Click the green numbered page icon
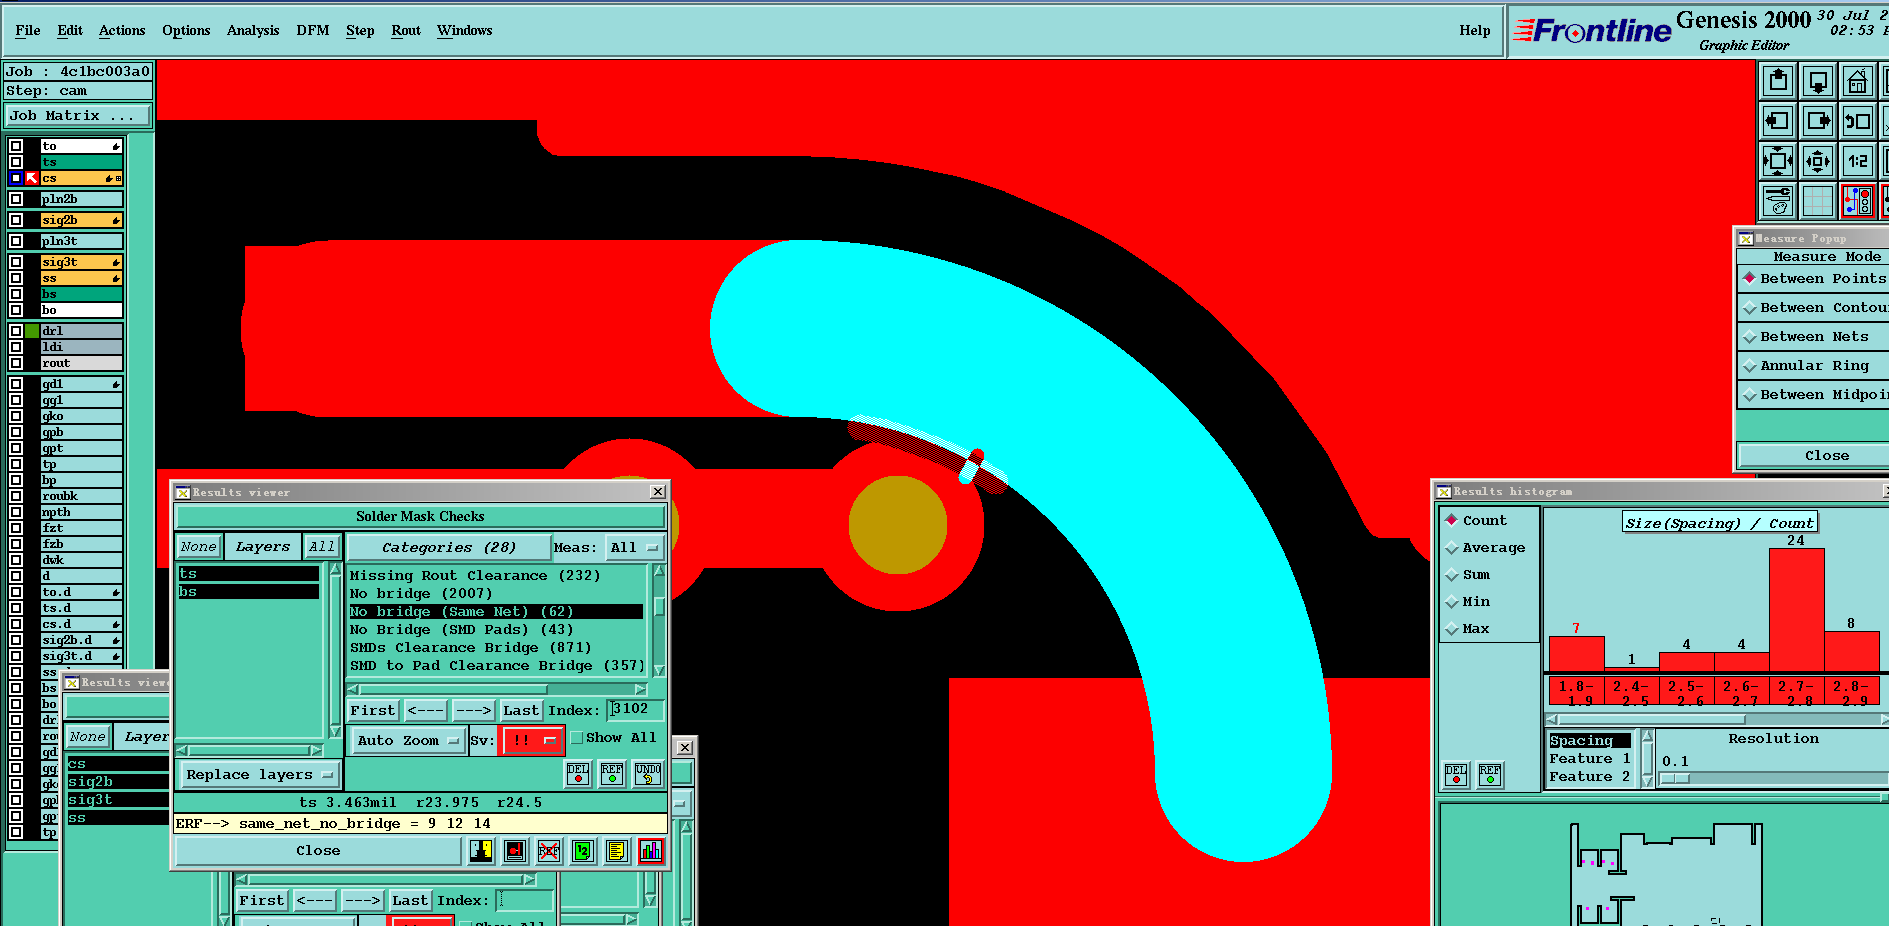 (583, 851)
